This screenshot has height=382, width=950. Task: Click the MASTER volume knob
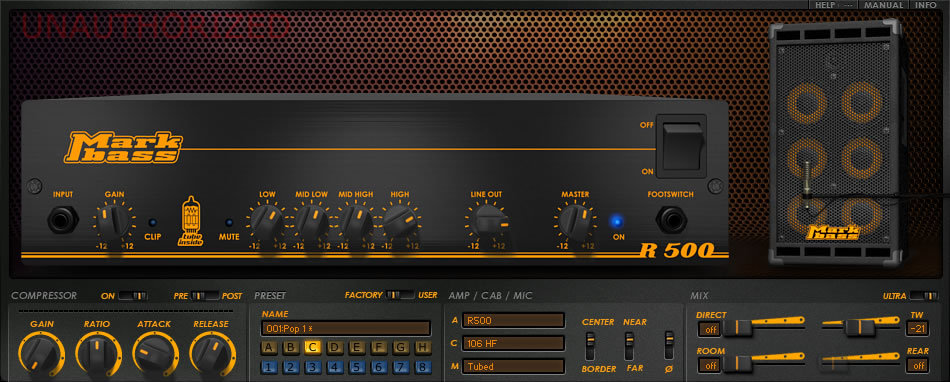tap(574, 221)
